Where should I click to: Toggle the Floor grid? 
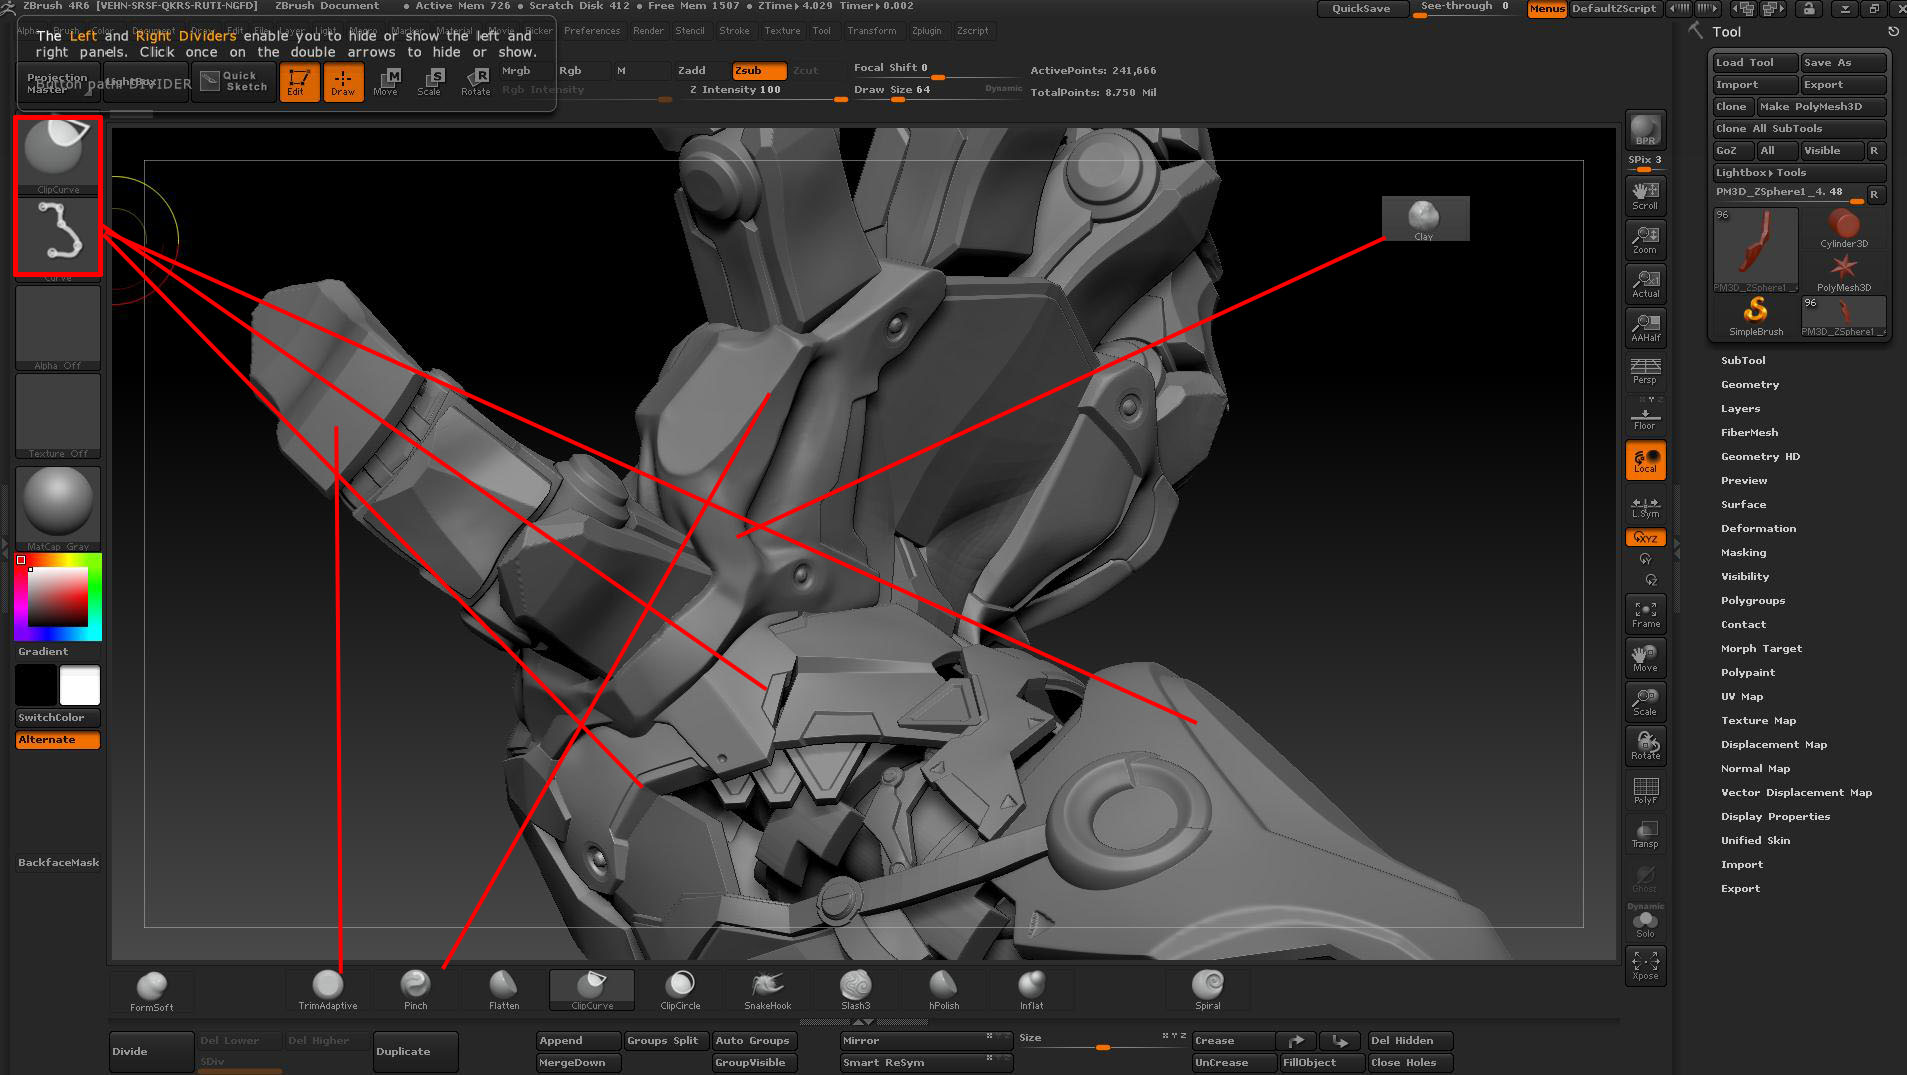[x=1645, y=416]
